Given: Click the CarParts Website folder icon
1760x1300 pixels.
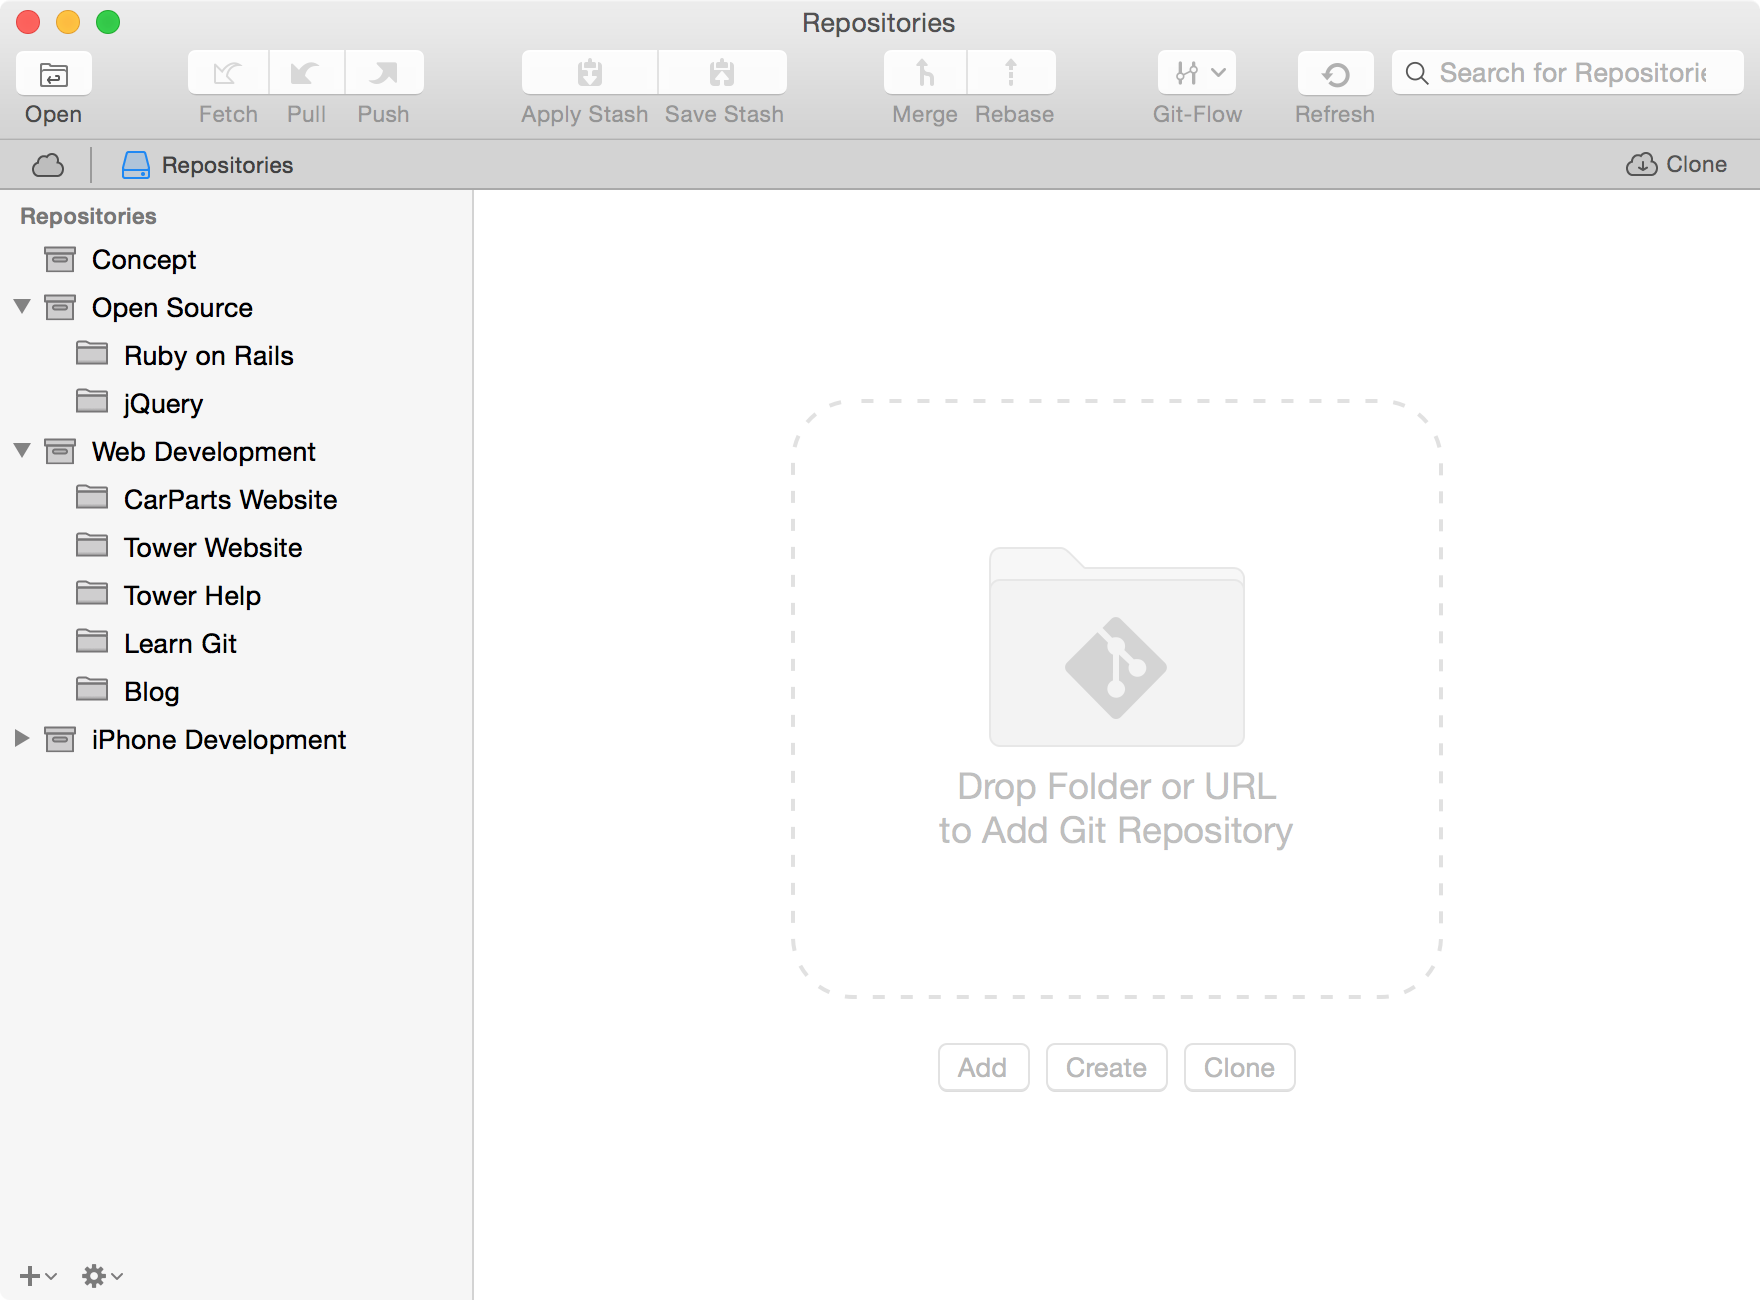Looking at the screenshot, I should [x=92, y=497].
